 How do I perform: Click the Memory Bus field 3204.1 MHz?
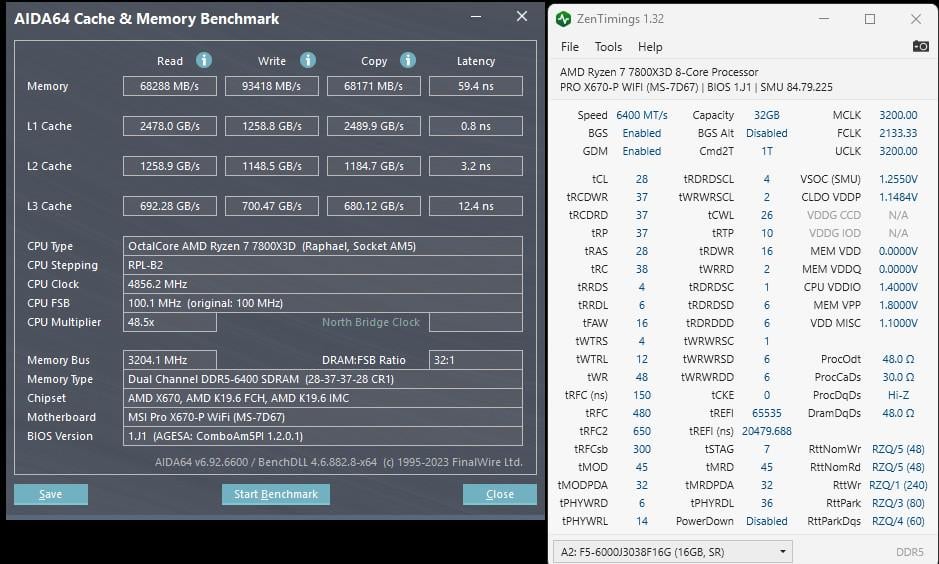click(169, 360)
